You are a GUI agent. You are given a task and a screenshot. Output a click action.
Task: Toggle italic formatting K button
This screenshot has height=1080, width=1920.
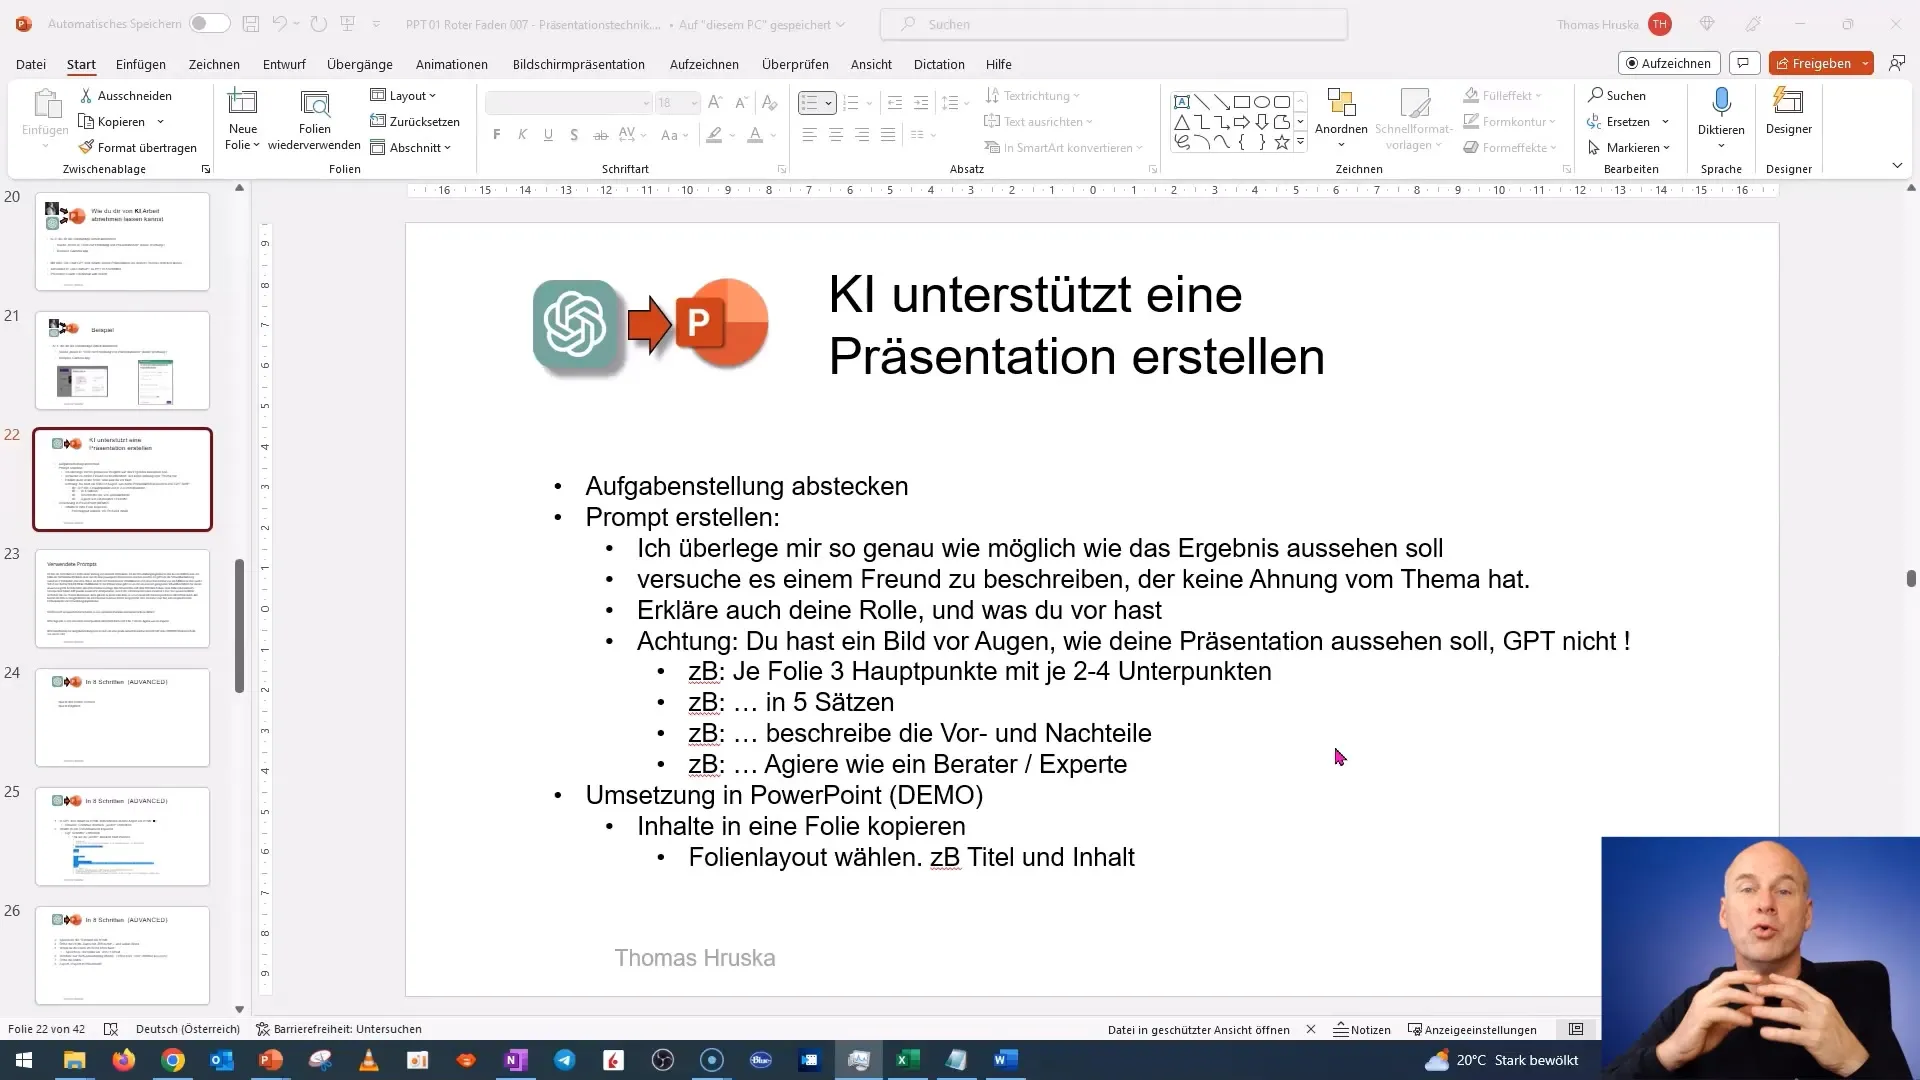(522, 135)
